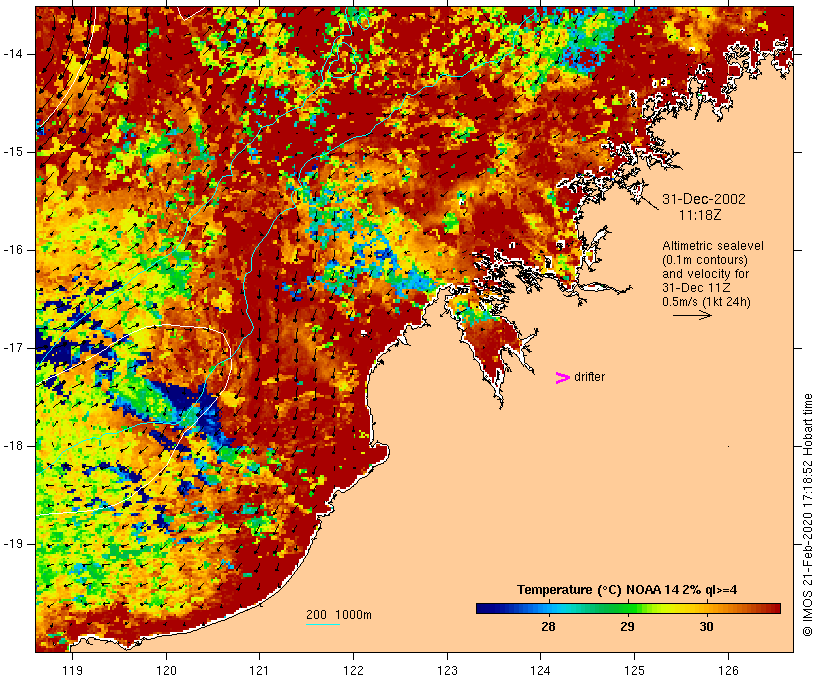Click the longitude label '123'
The image size is (820, 680).
pos(447,671)
